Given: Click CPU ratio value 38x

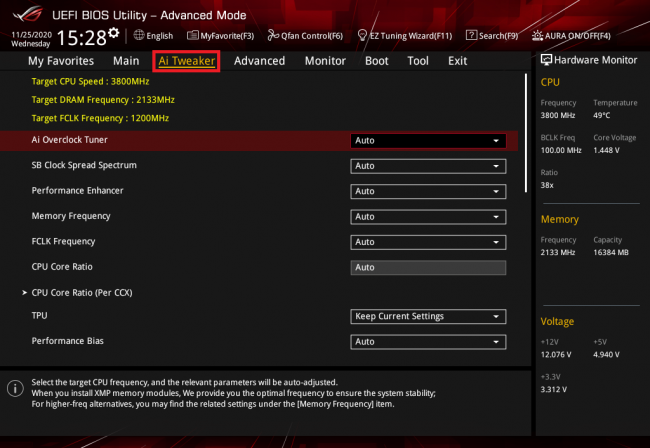Looking at the screenshot, I should [x=547, y=185].
